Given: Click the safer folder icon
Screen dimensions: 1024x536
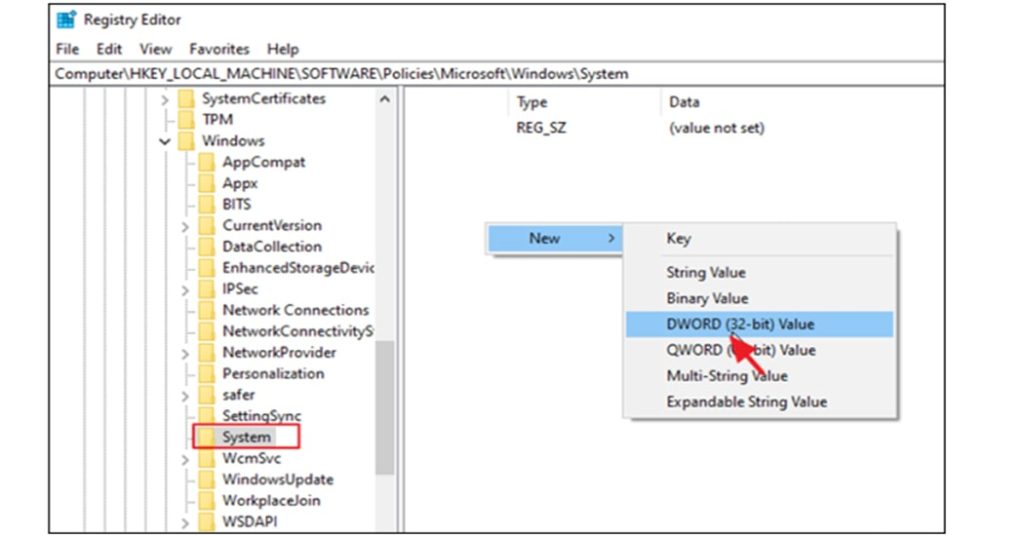Looking at the screenshot, I should 207,395.
